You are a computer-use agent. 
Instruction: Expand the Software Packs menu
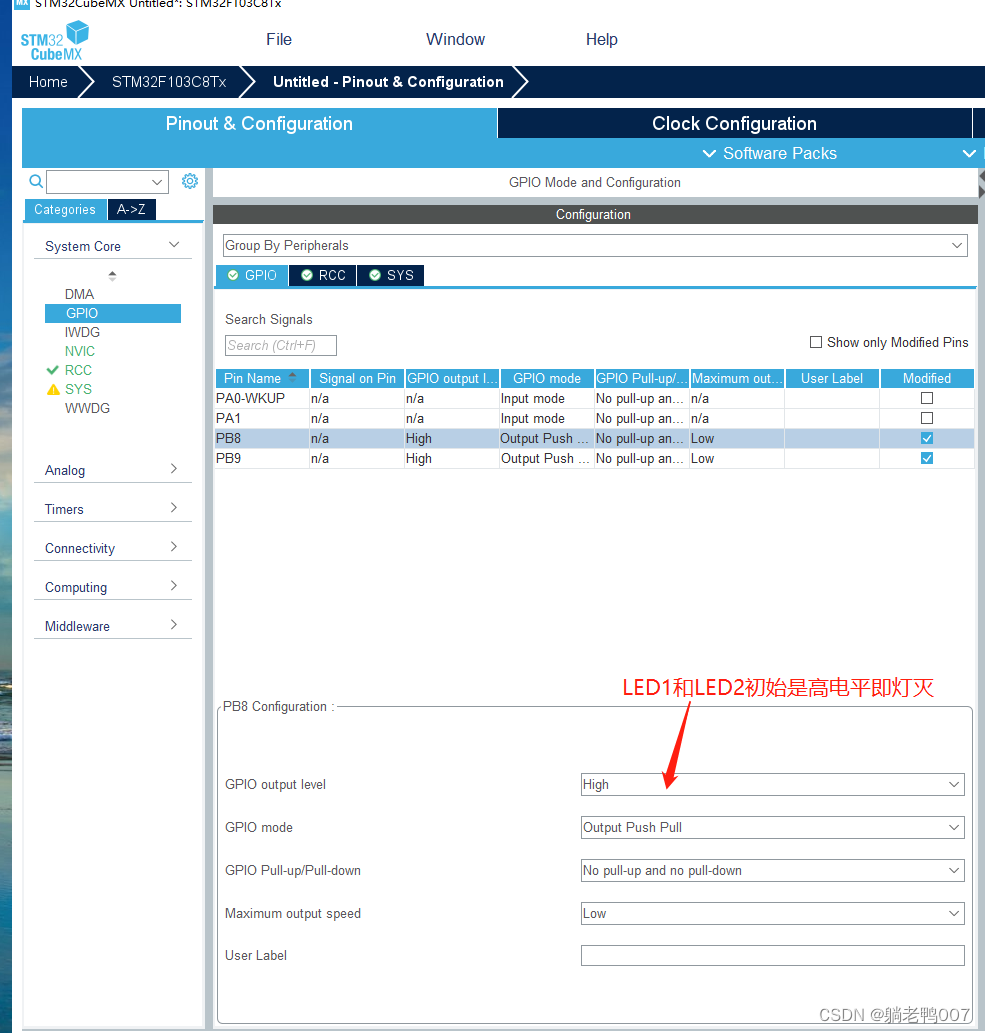pyautogui.click(x=770, y=154)
